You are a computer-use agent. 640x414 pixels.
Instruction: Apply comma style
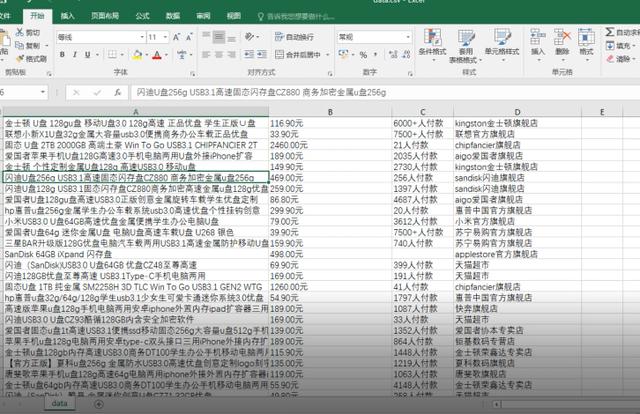pyautogui.click(x=375, y=55)
